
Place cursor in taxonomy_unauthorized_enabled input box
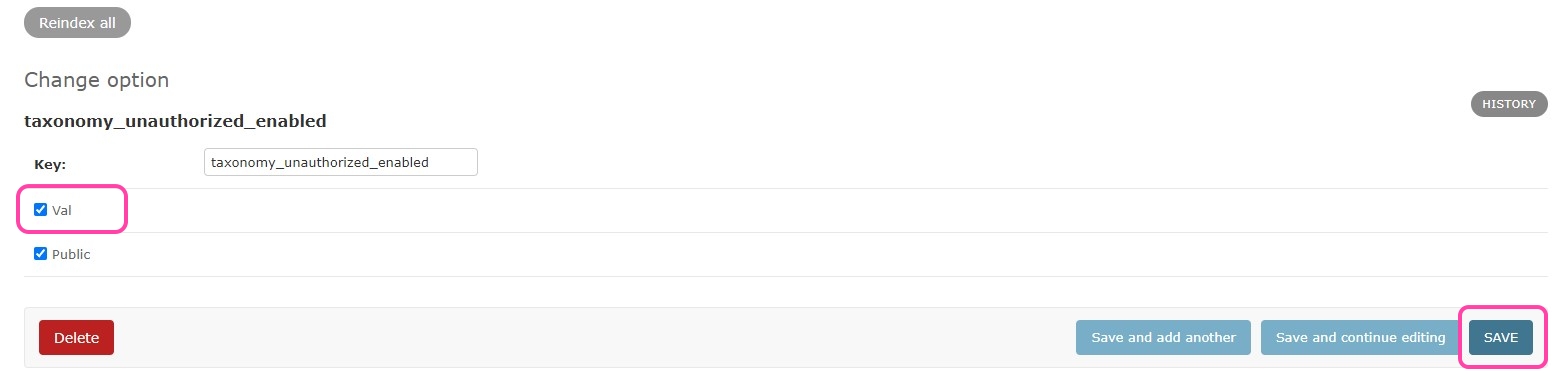pyautogui.click(x=340, y=162)
